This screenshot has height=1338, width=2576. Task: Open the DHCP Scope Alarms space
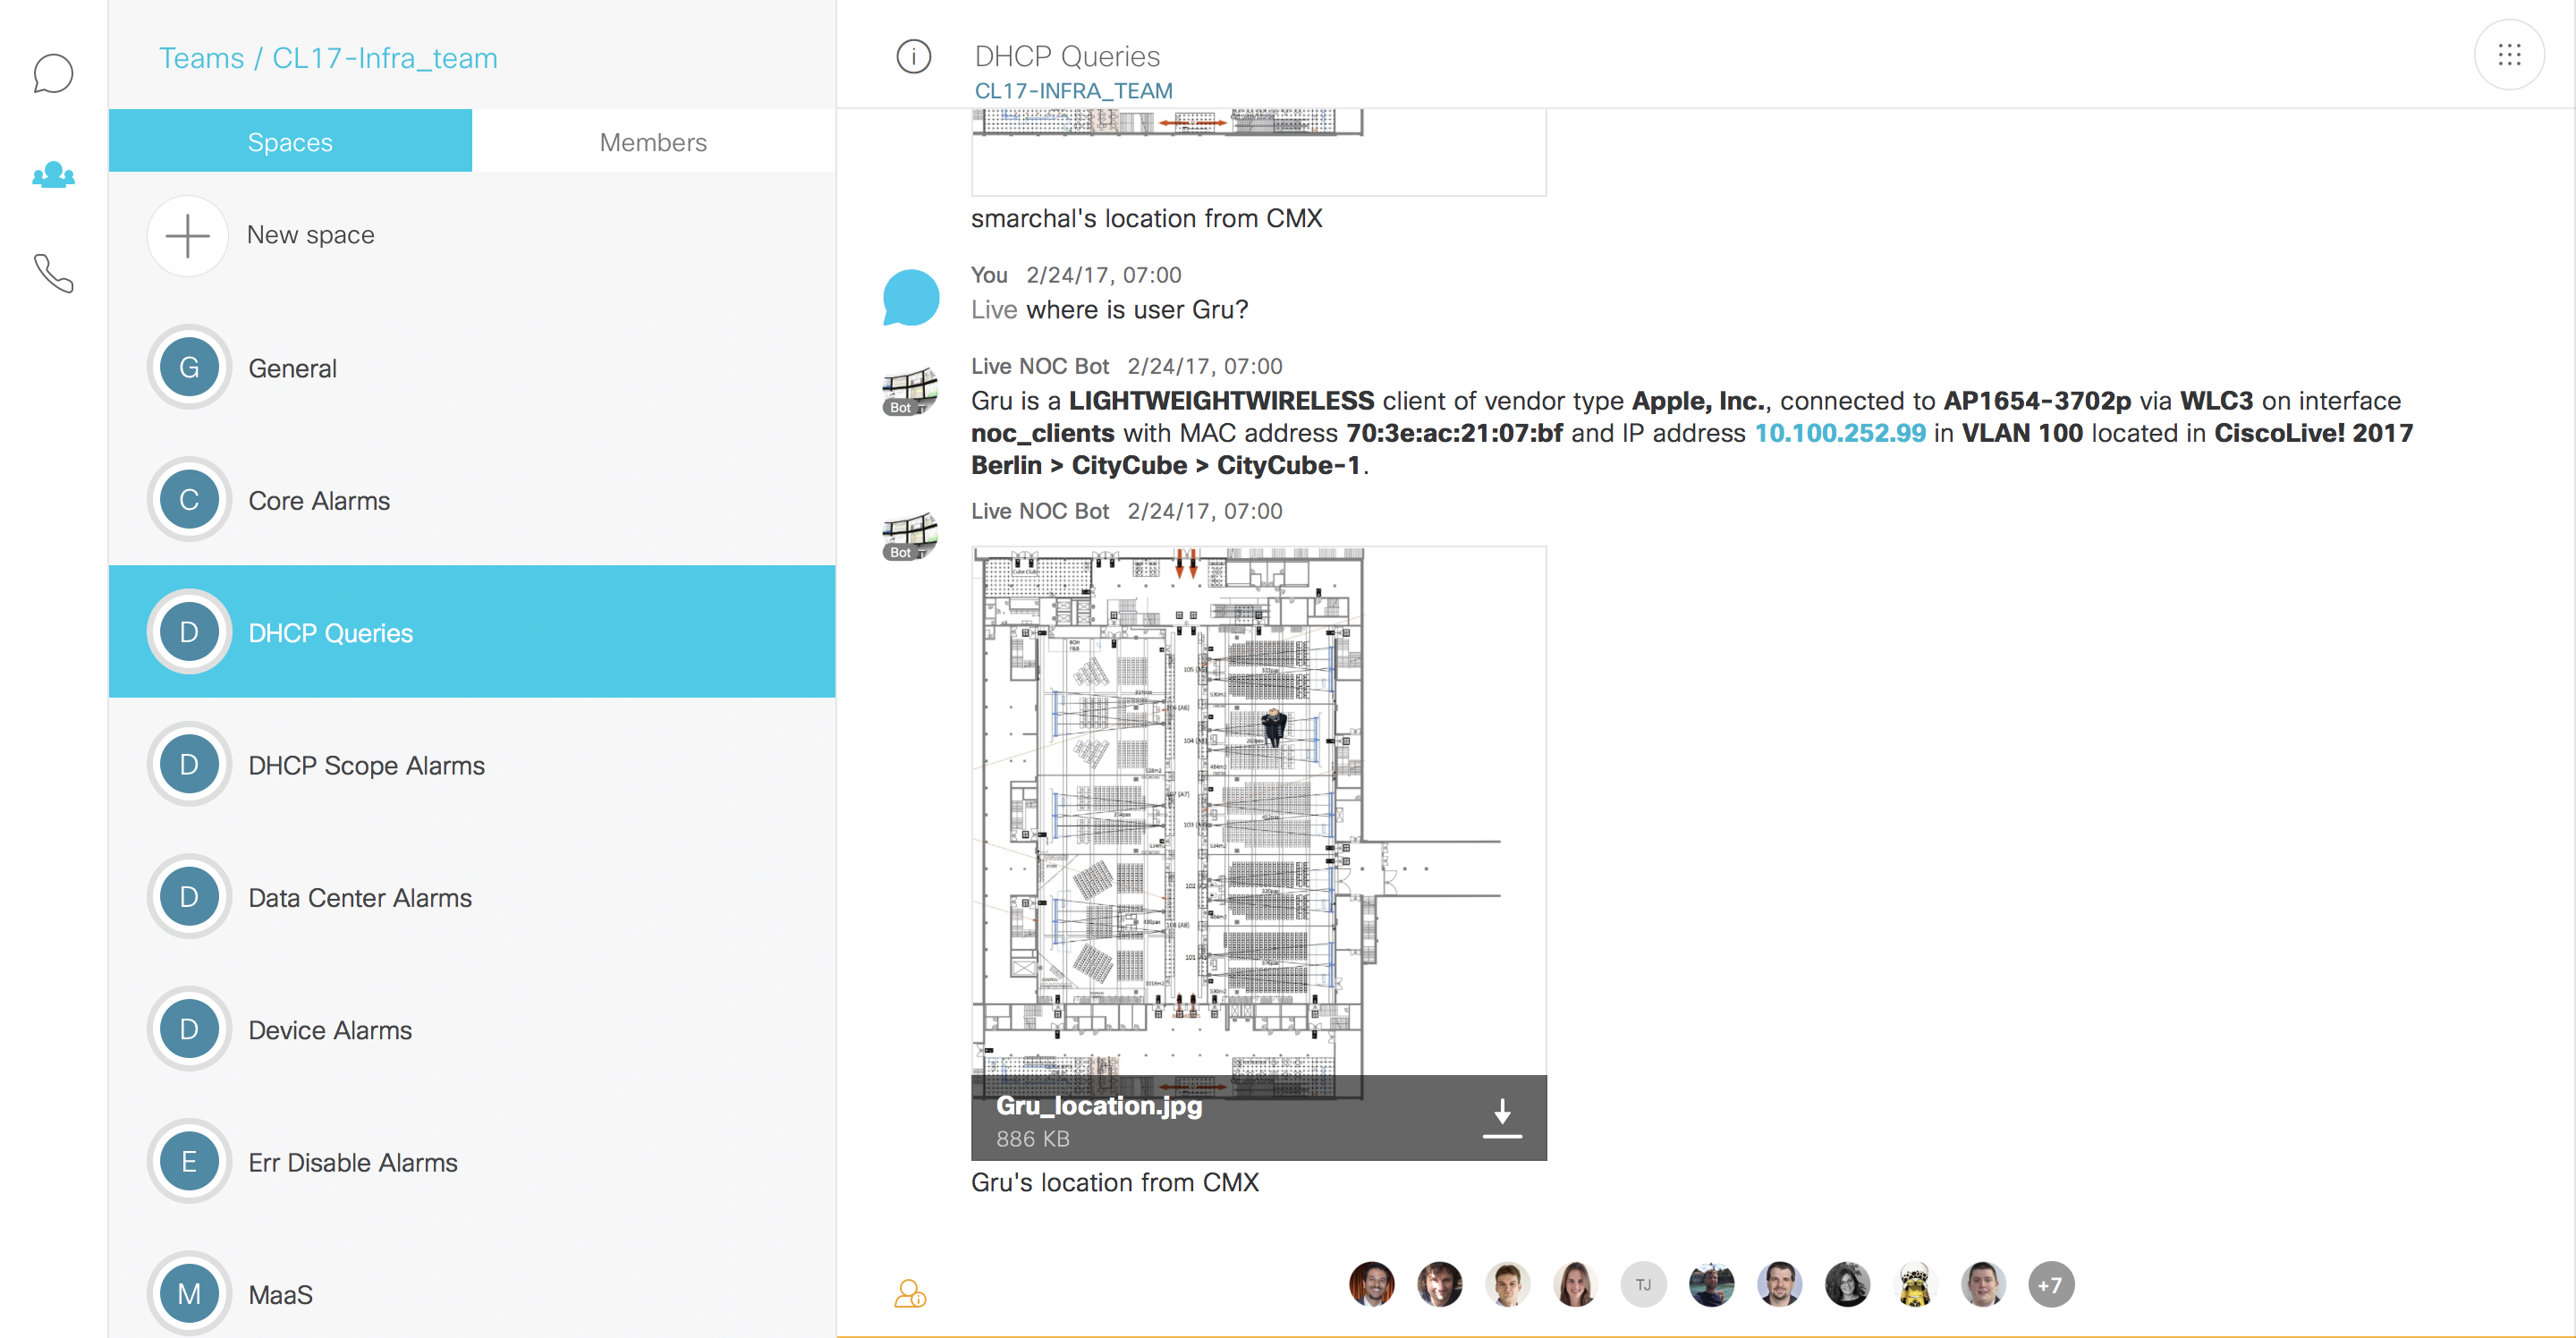[x=366, y=765]
